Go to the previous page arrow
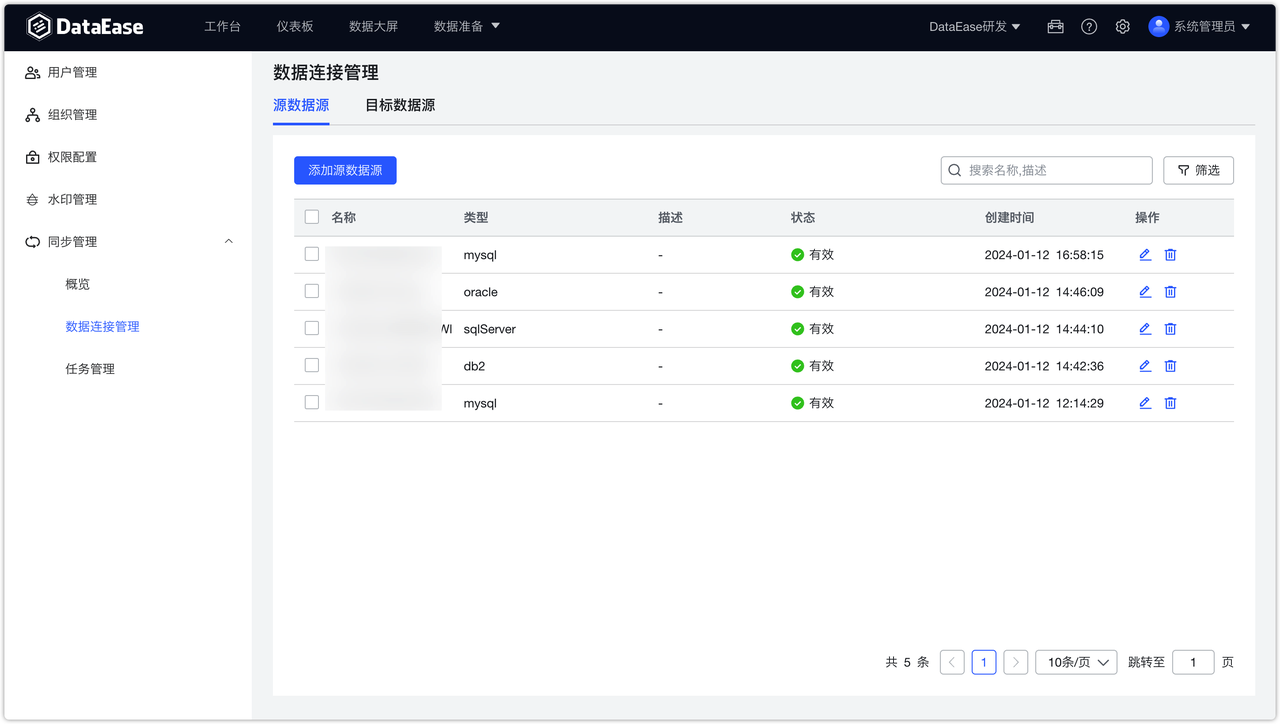Screen dimensions: 1280x724 952,662
